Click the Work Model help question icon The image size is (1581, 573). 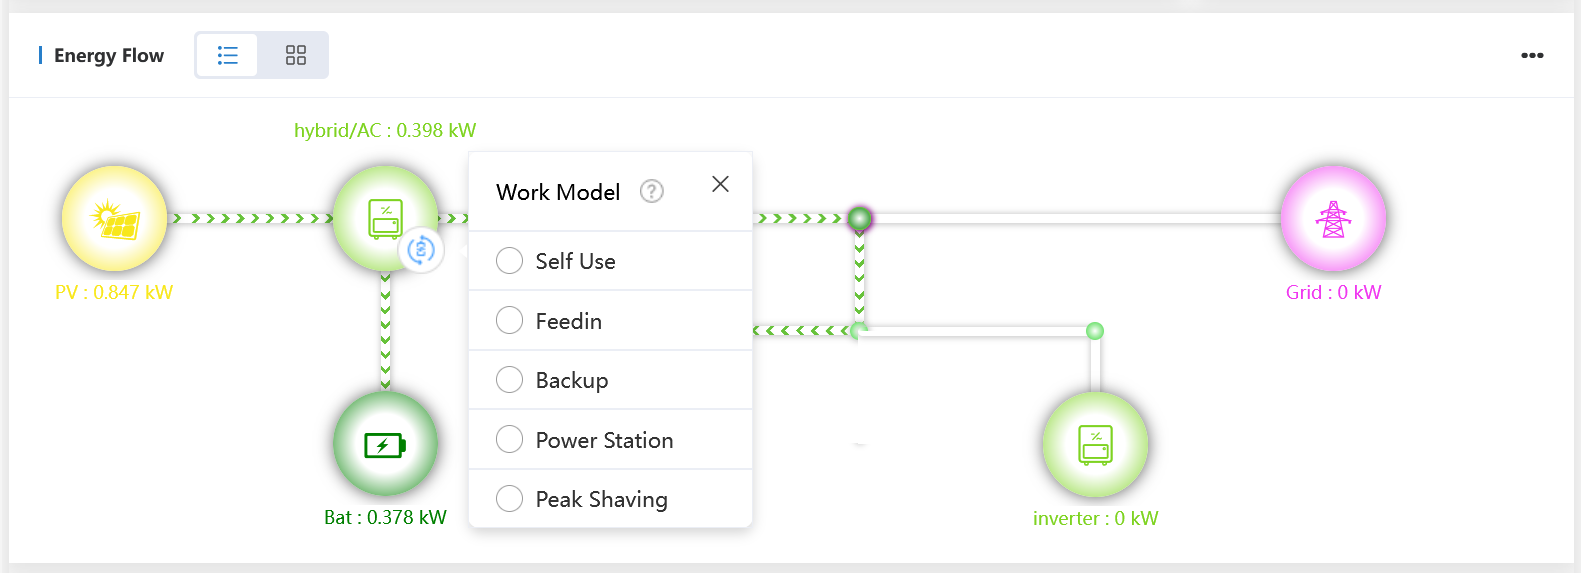point(652,191)
